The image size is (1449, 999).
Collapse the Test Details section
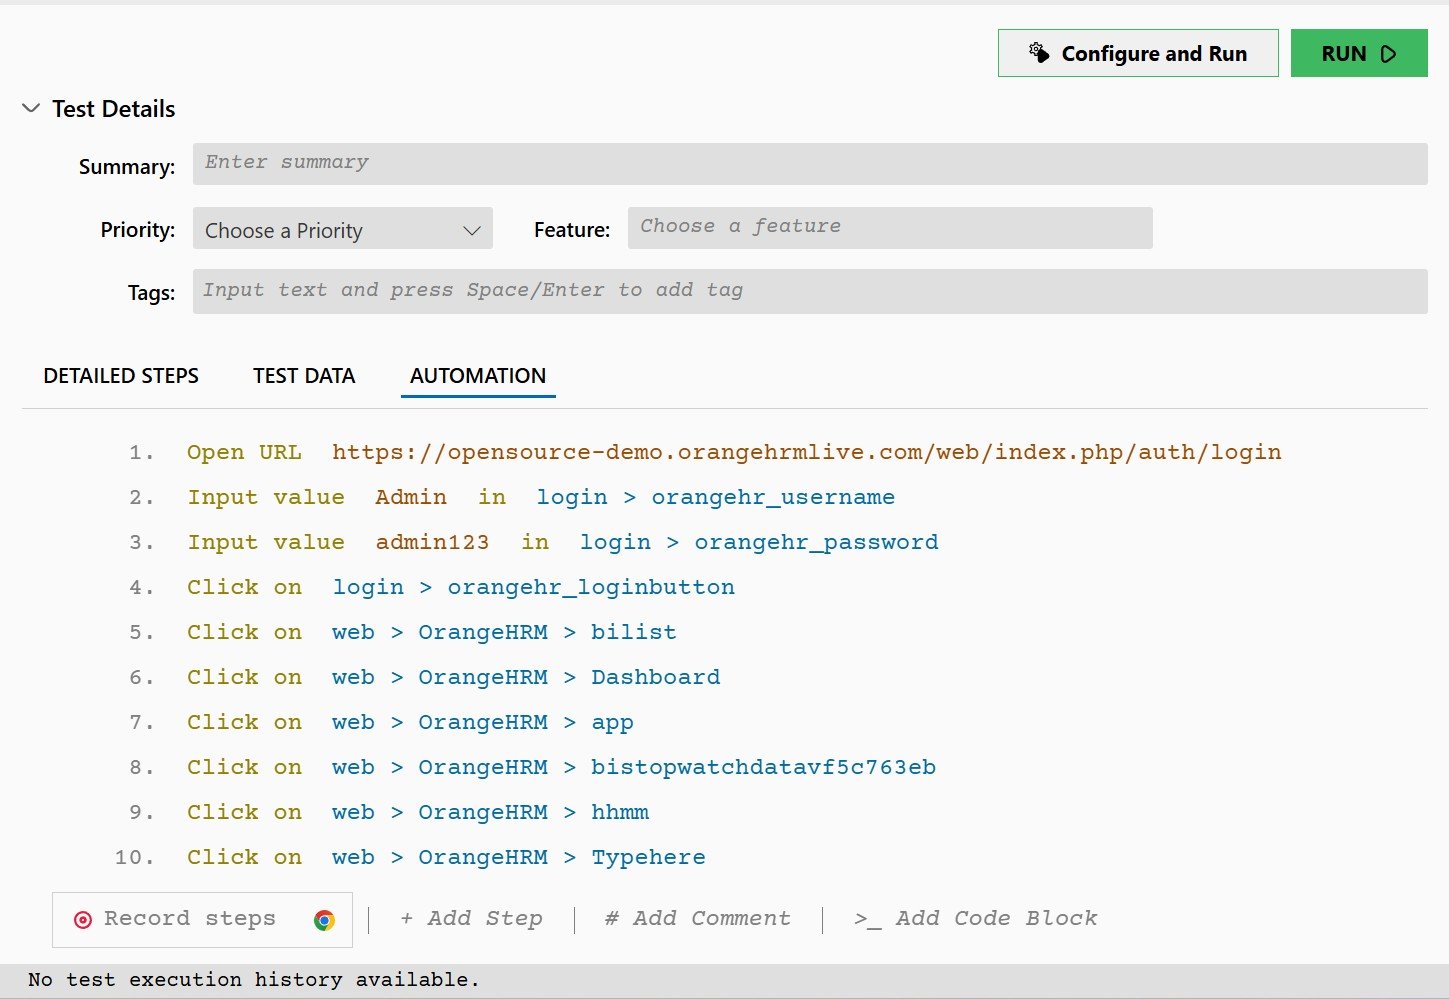(x=31, y=108)
